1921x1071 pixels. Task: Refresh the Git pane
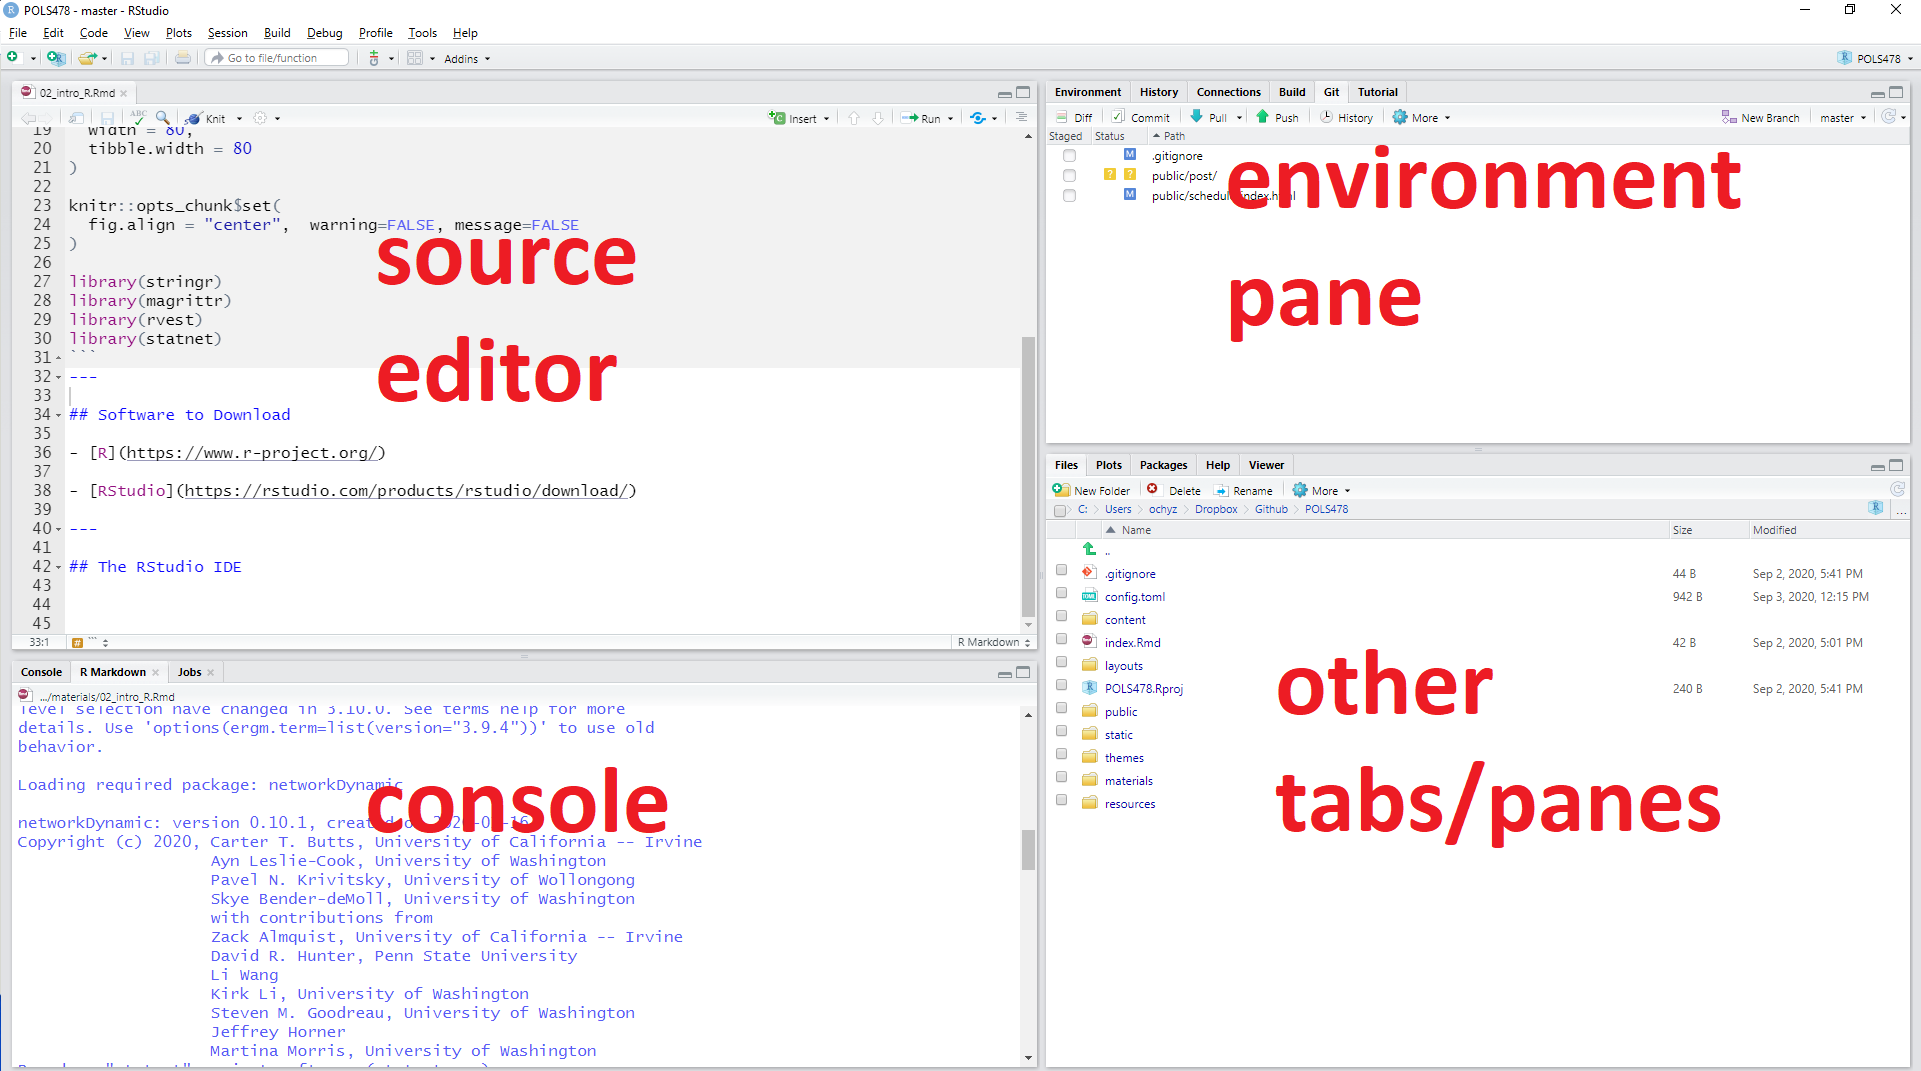[1888, 116]
